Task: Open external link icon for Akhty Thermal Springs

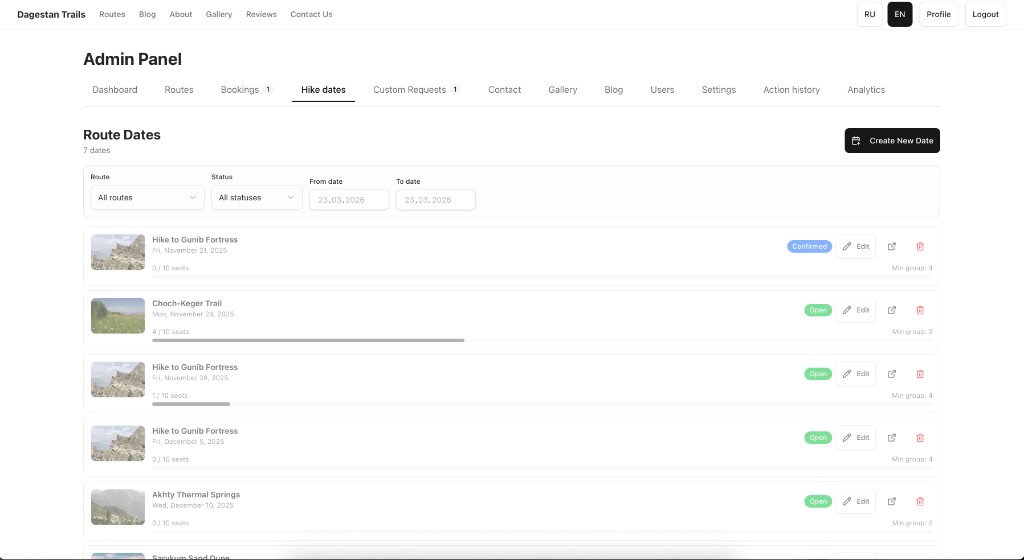Action: (x=892, y=501)
